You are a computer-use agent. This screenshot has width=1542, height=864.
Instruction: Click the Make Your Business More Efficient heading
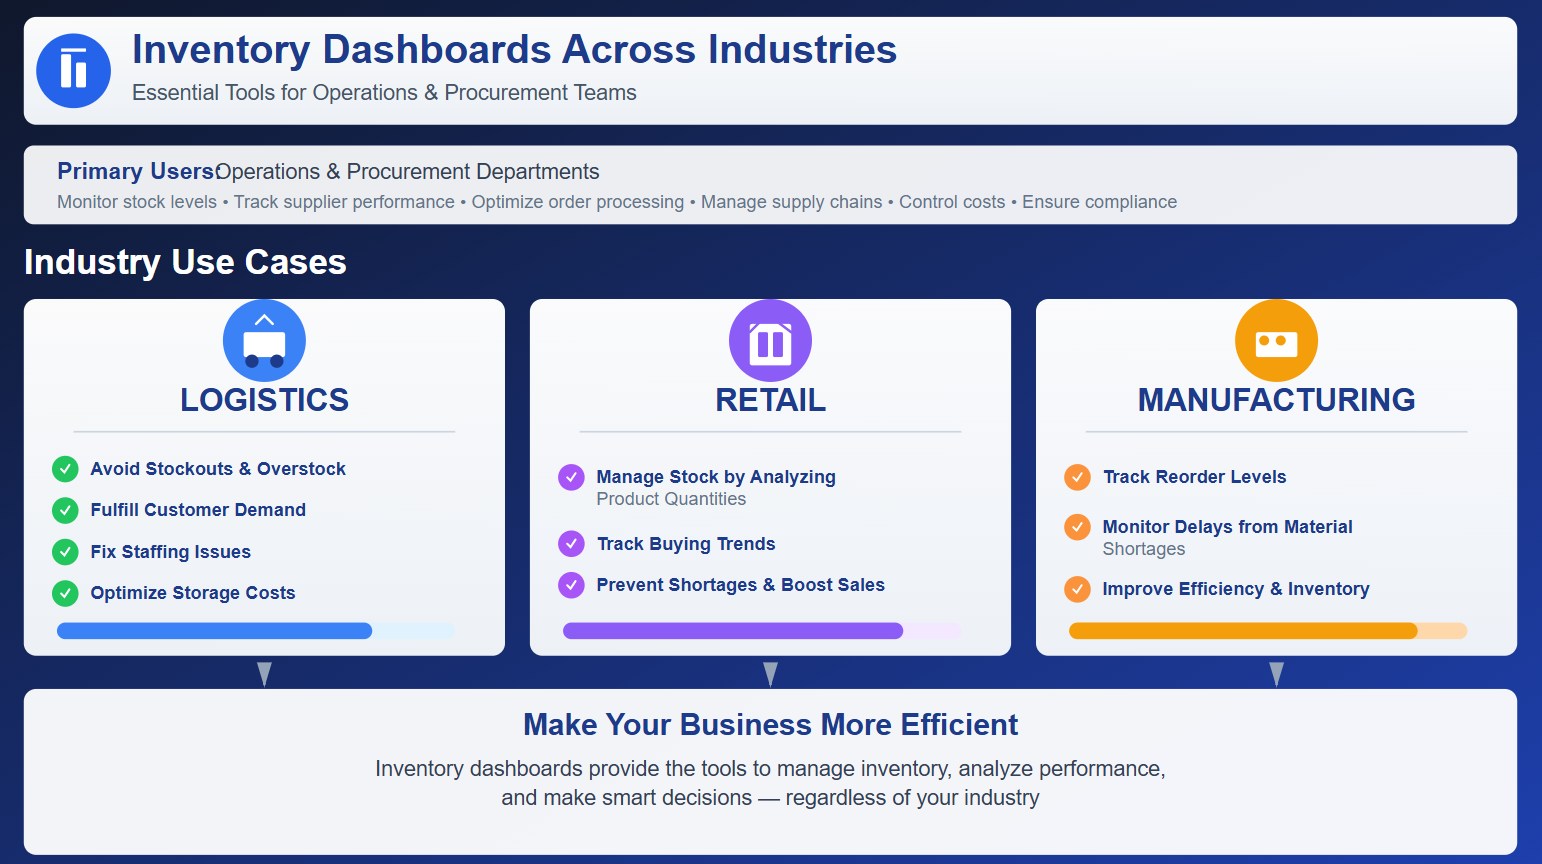(x=770, y=724)
